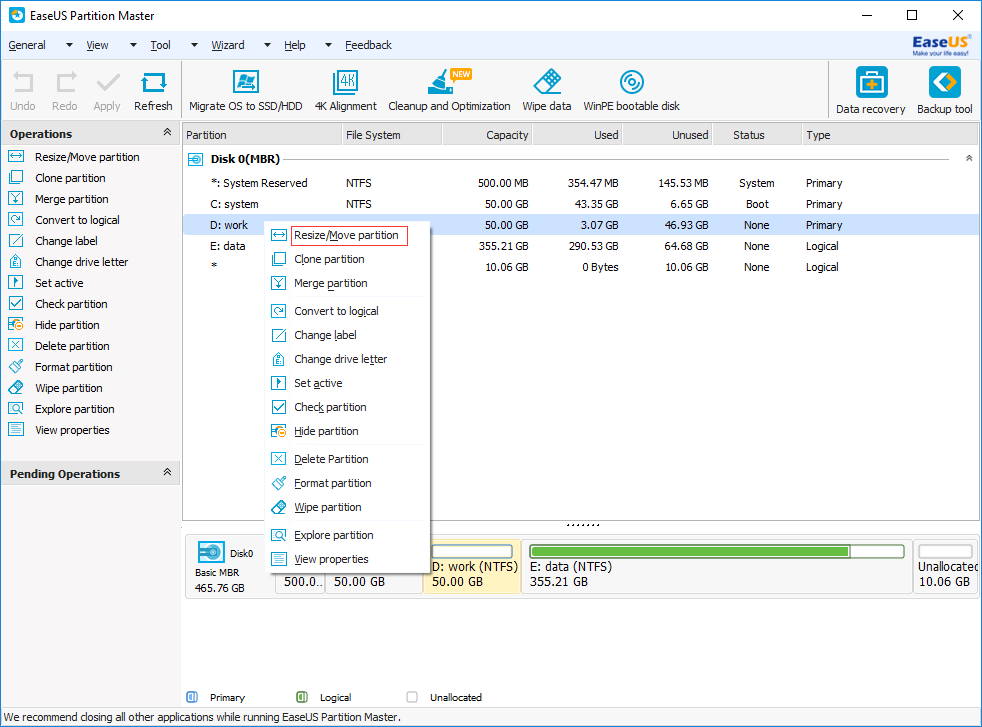Choose Change label from context menu

click(349, 335)
